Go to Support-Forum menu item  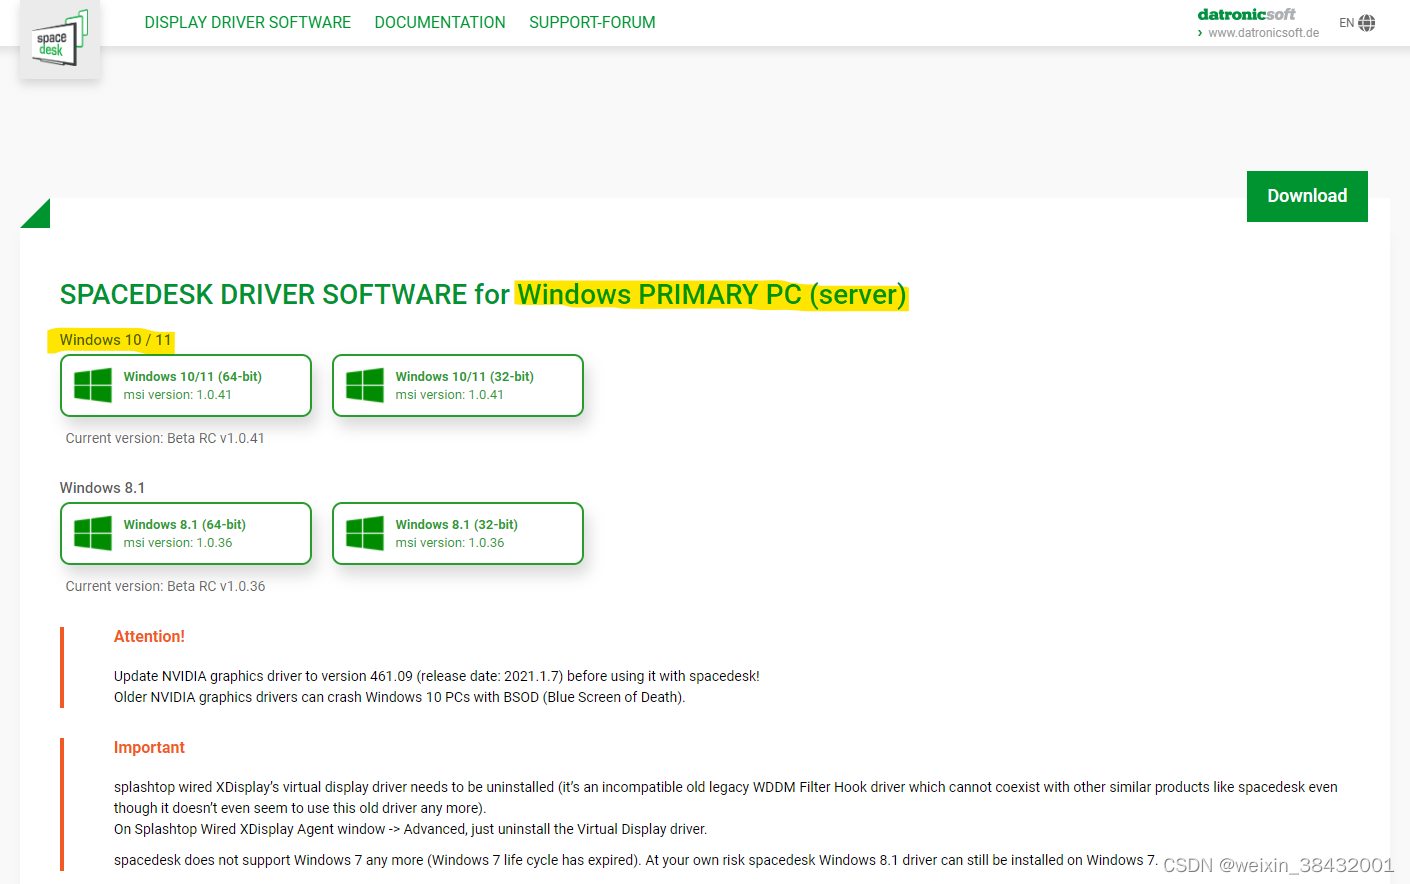(592, 22)
